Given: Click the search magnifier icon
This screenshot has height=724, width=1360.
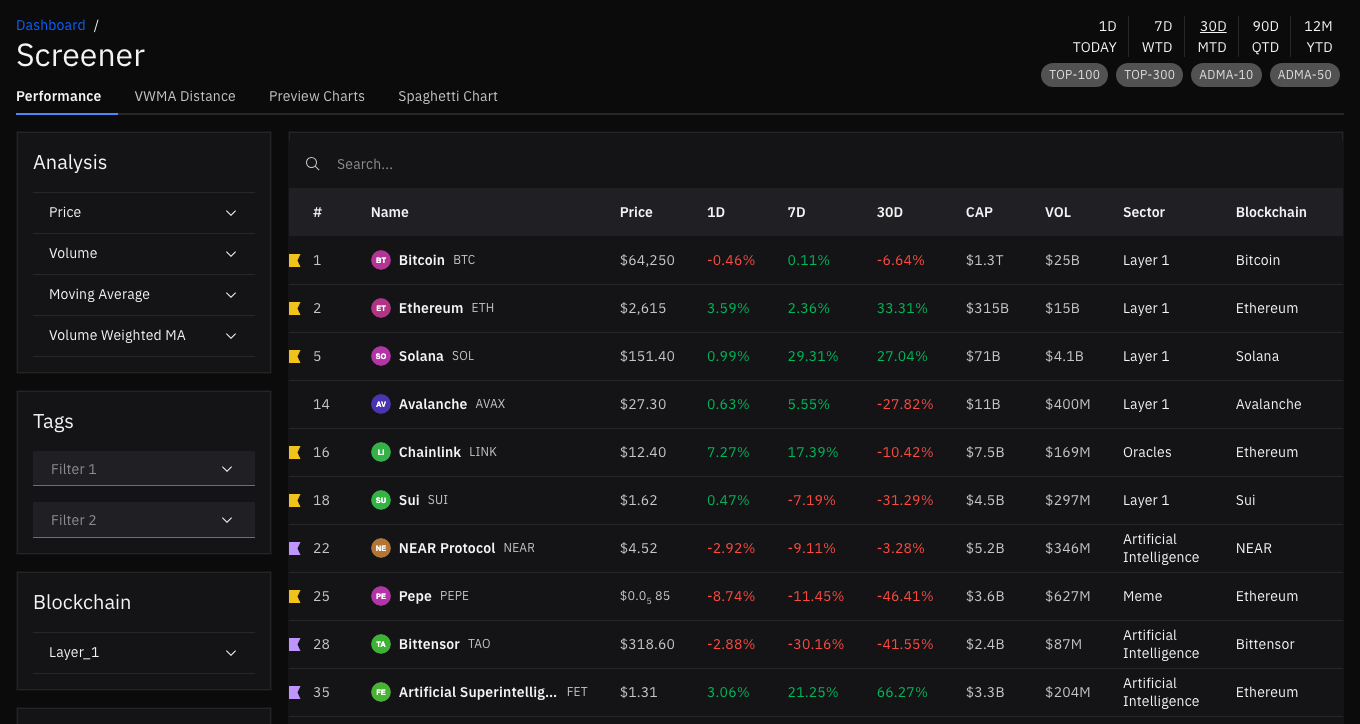Looking at the screenshot, I should 313,164.
